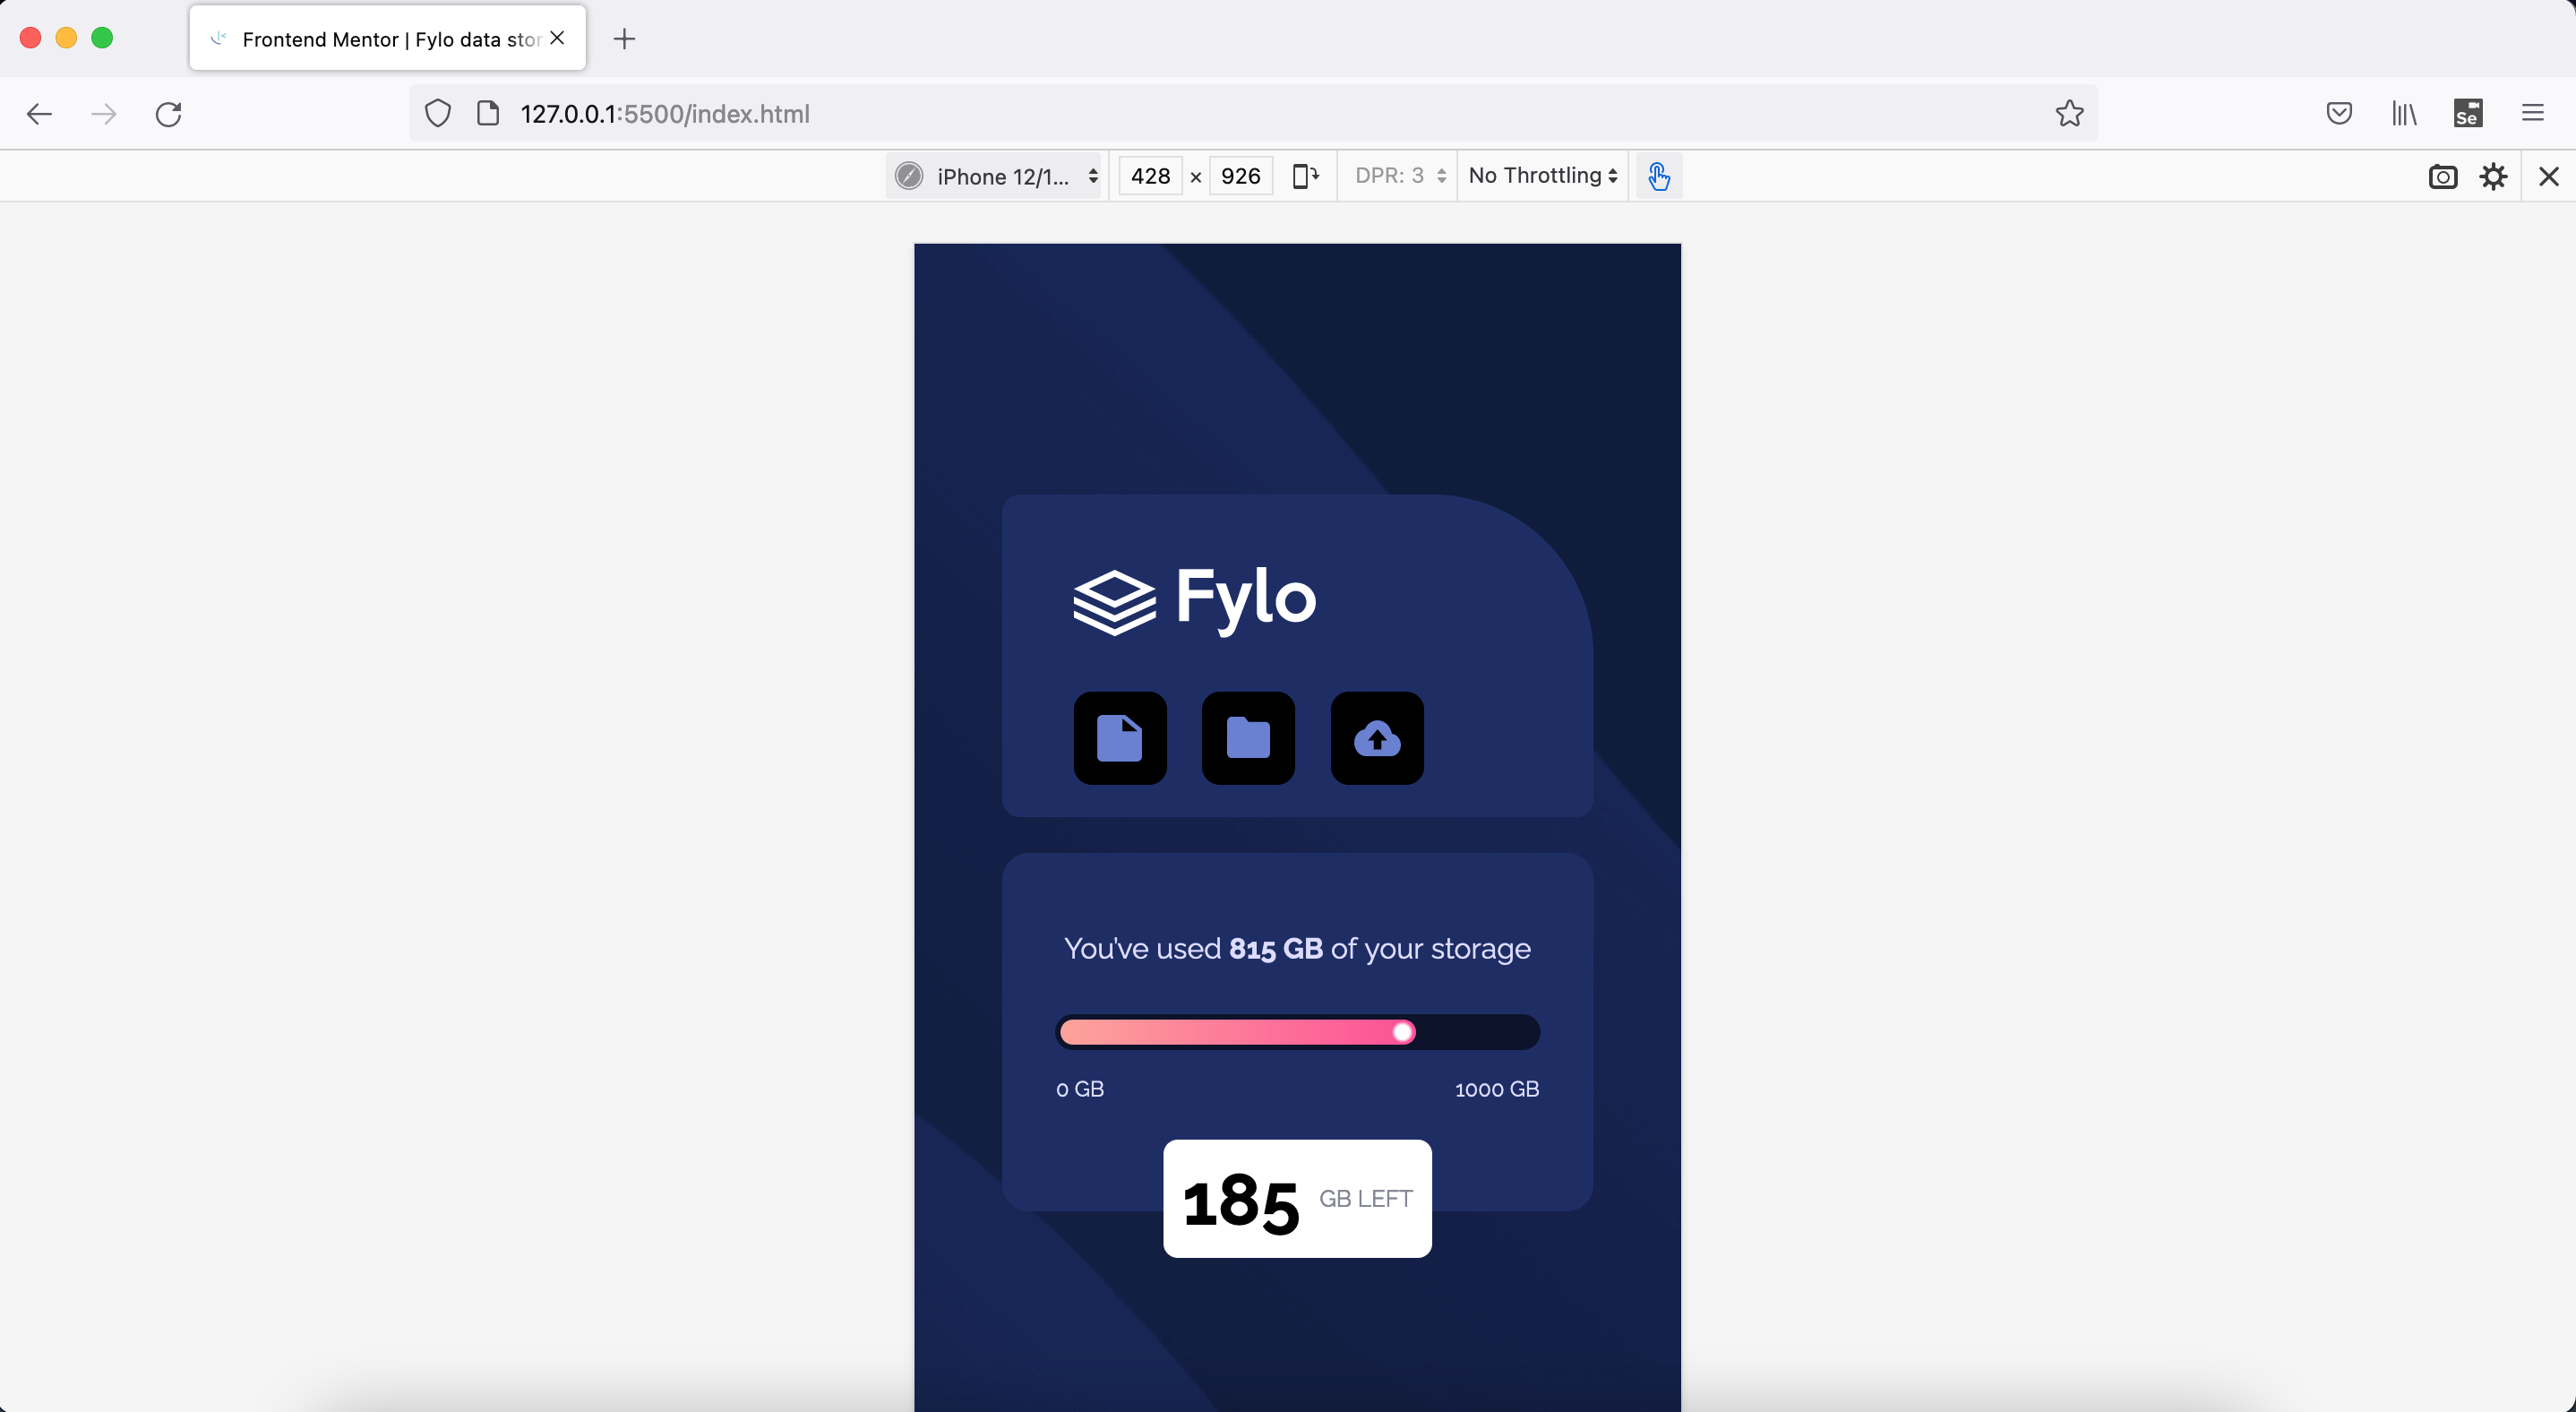The width and height of the screenshot is (2576, 1412).
Task: Toggle the screenshot capture button
Action: click(x=2443, y=176)
